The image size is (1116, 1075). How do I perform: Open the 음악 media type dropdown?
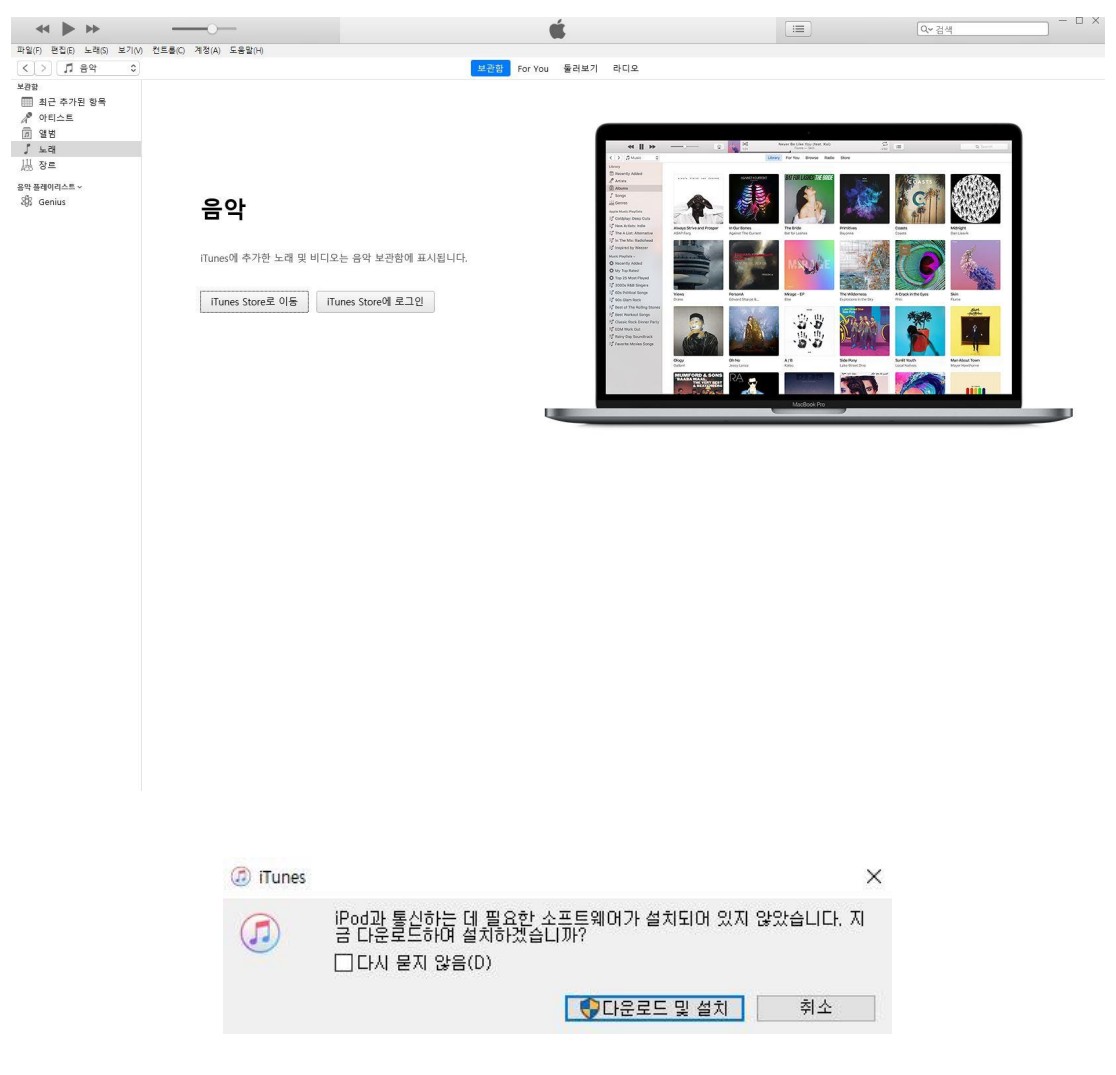pos(98,68)
